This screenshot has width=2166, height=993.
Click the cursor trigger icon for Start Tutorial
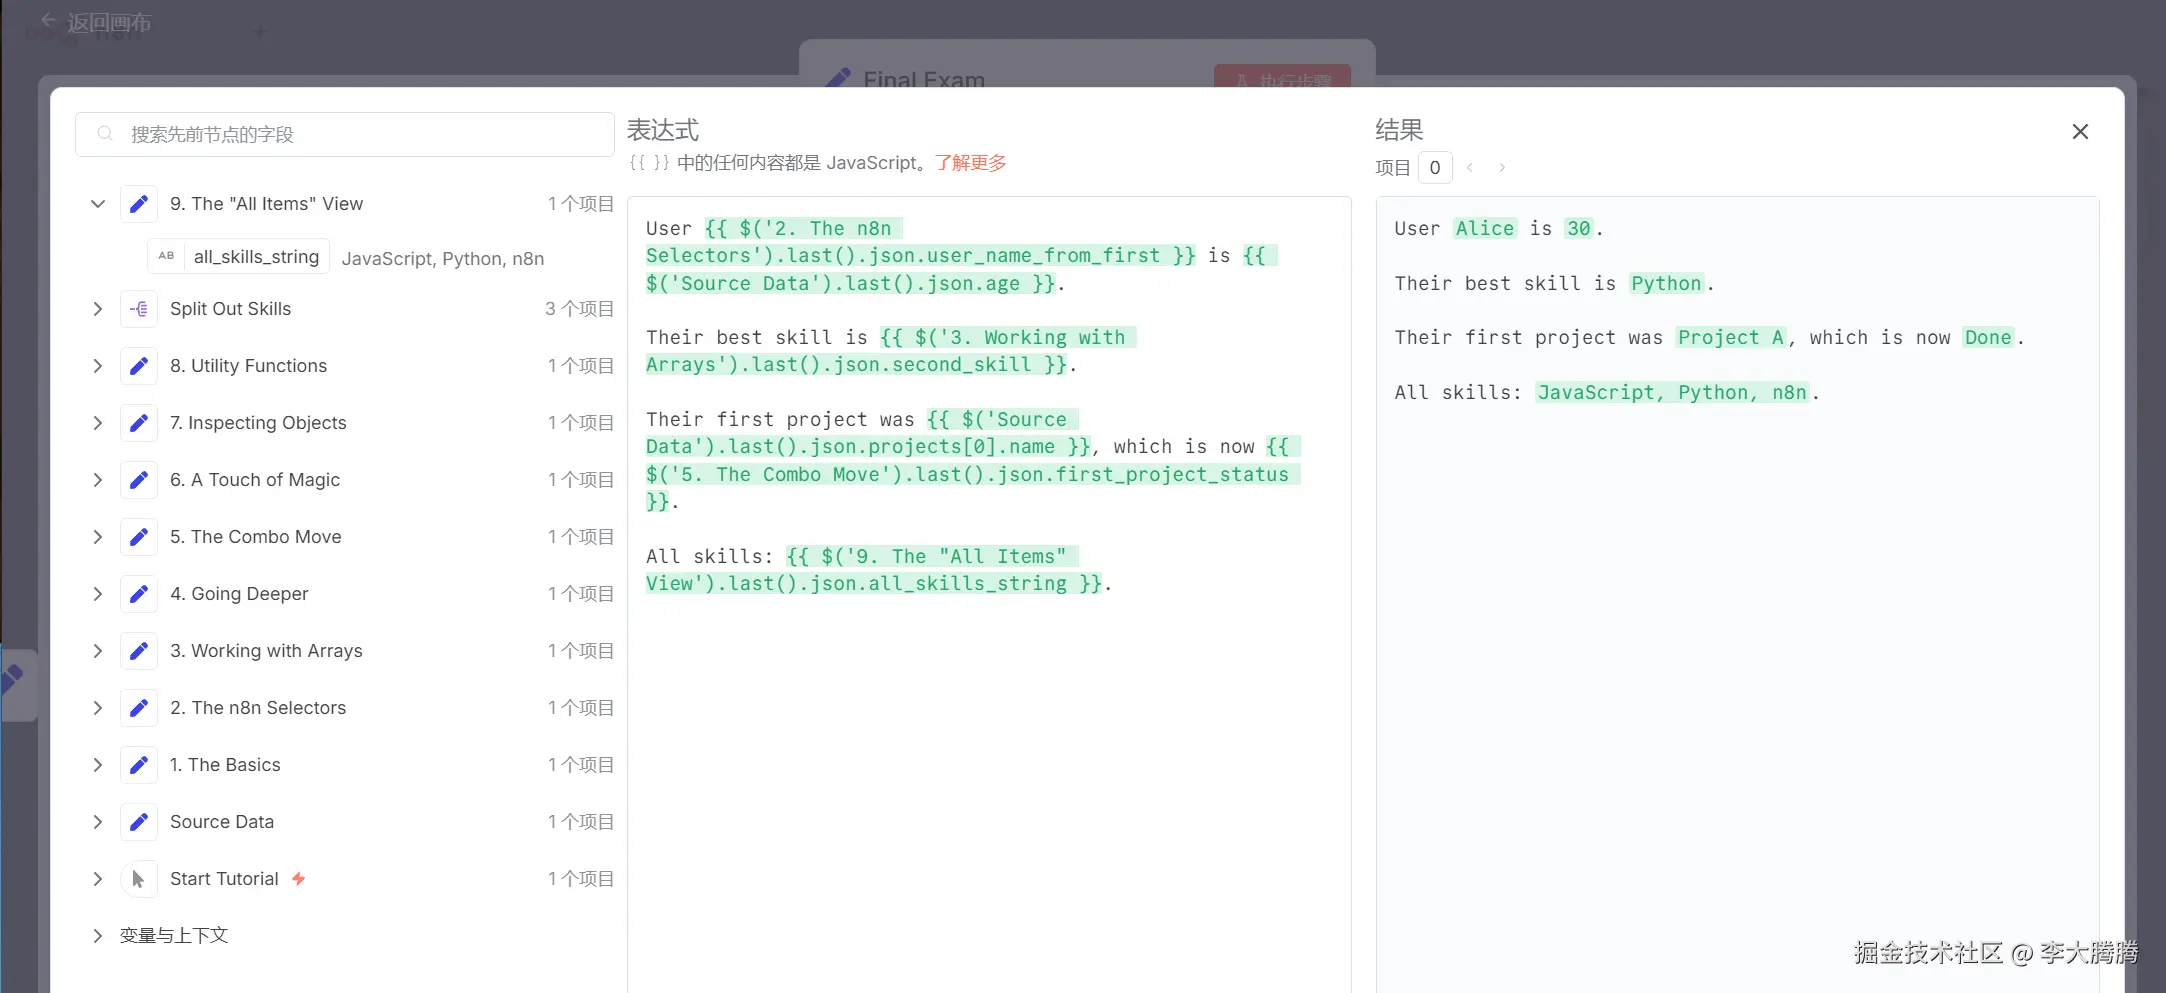click(x=139, y=879)
